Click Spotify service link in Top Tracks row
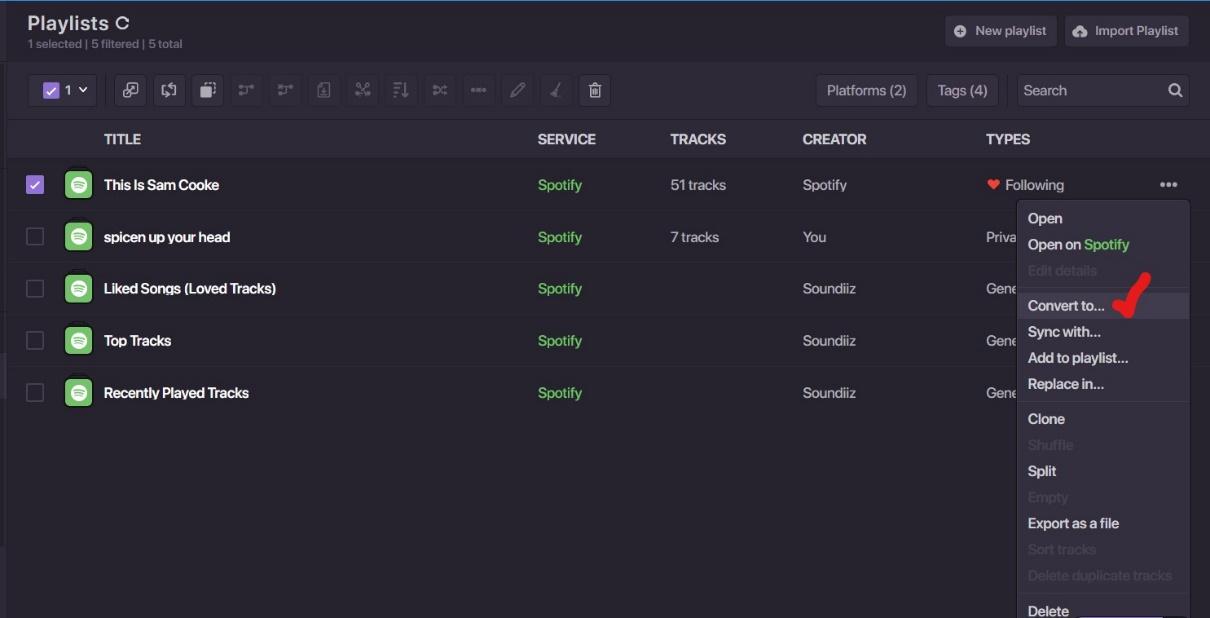The width and height of the screenshot is (1210, 618). [560, 341]
